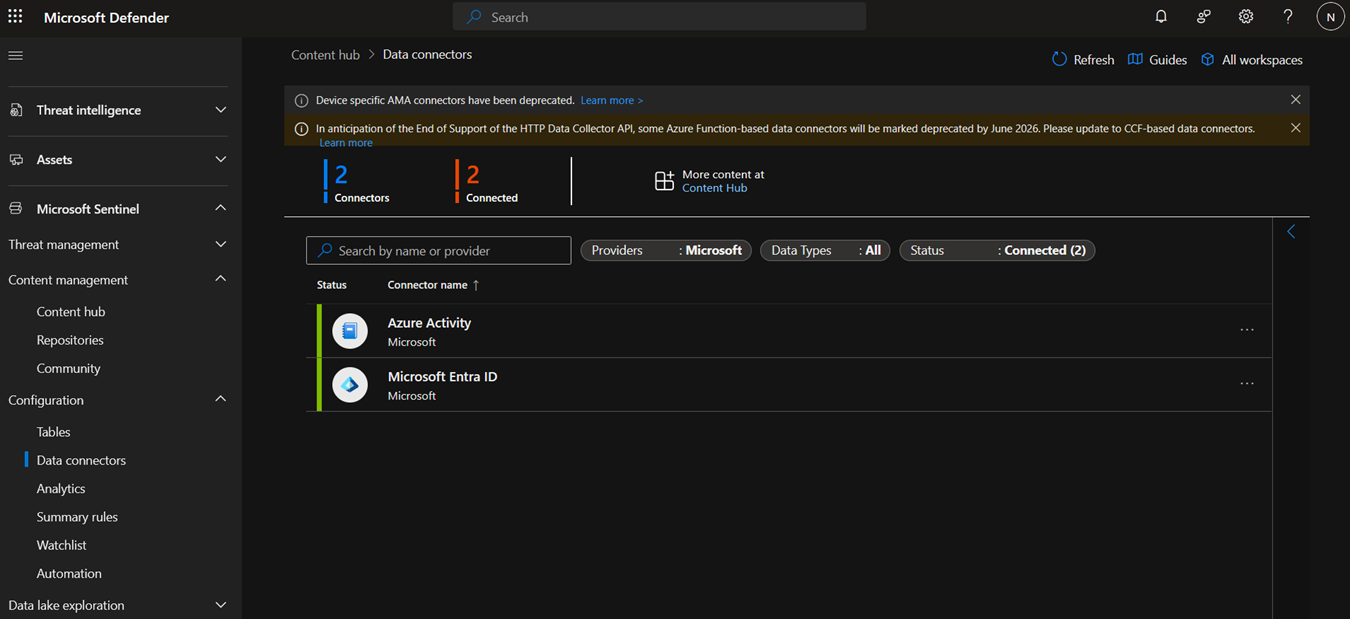Click the Refresh icon
The width and height of the screenshot is (1350, 619).
pos(1059,59)
